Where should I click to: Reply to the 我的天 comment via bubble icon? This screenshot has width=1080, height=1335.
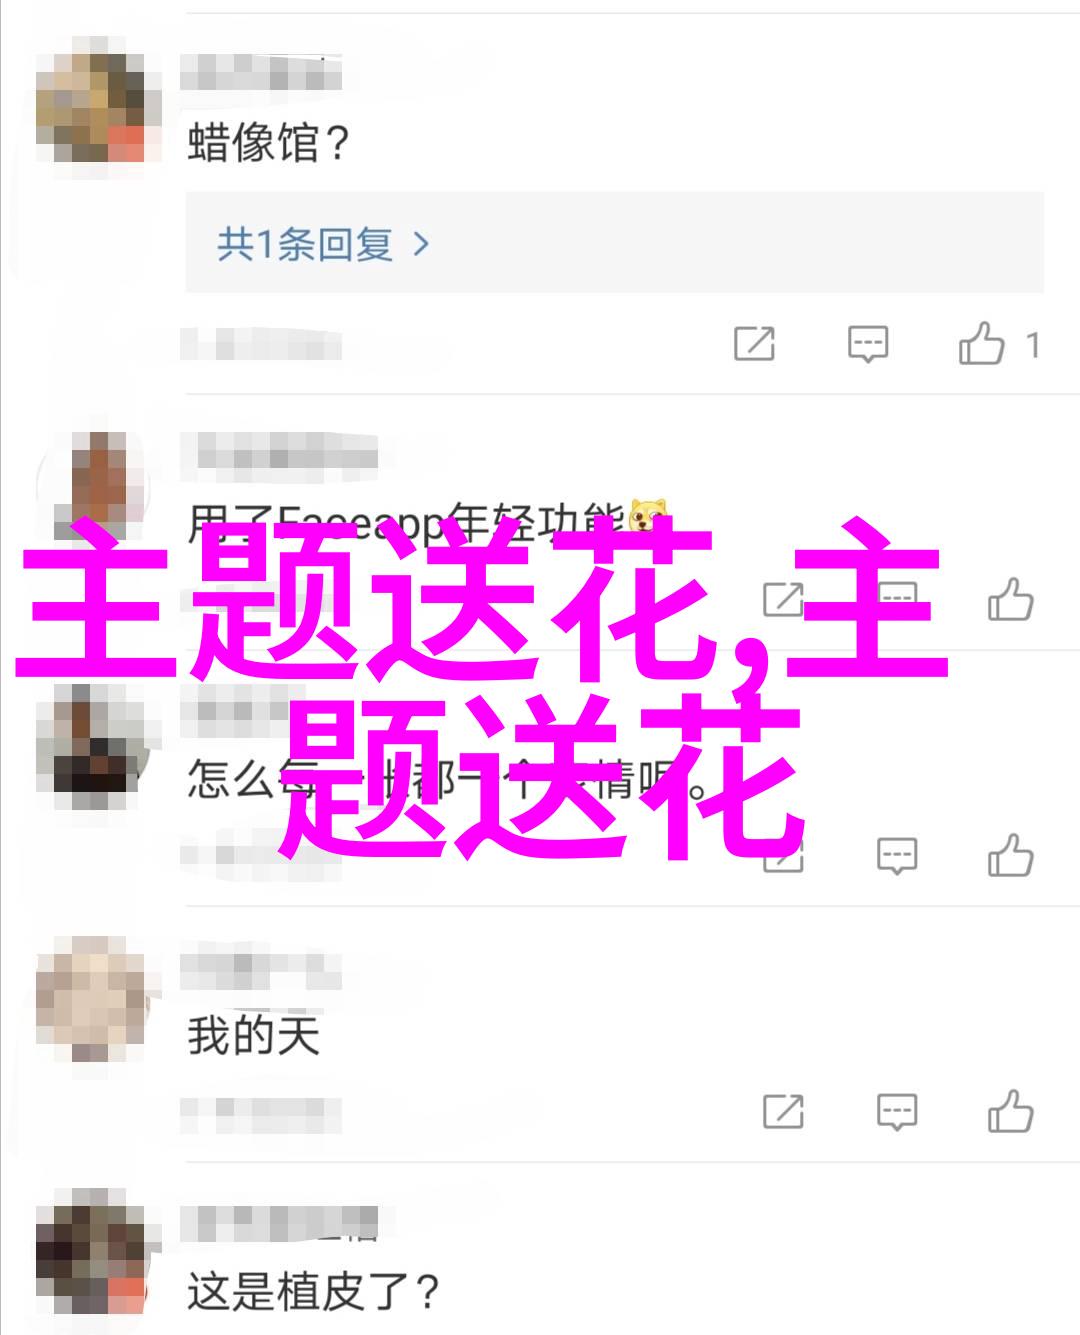click(x=897, y=1111)
